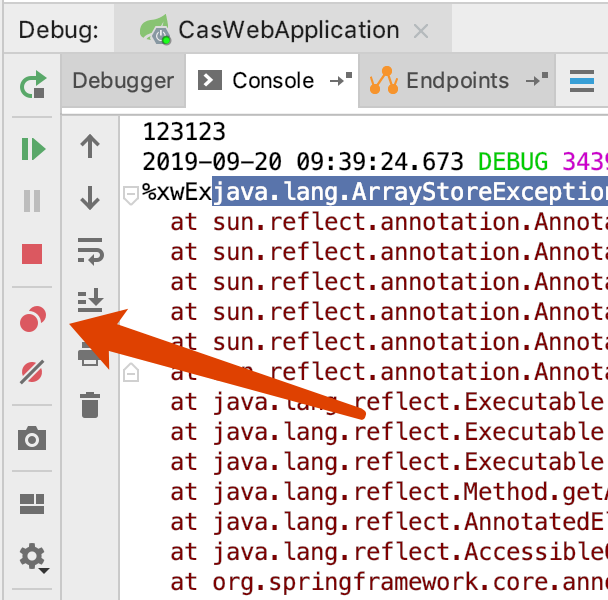Restore the default debug layout
608x600 pixels.
coord(32,503)
